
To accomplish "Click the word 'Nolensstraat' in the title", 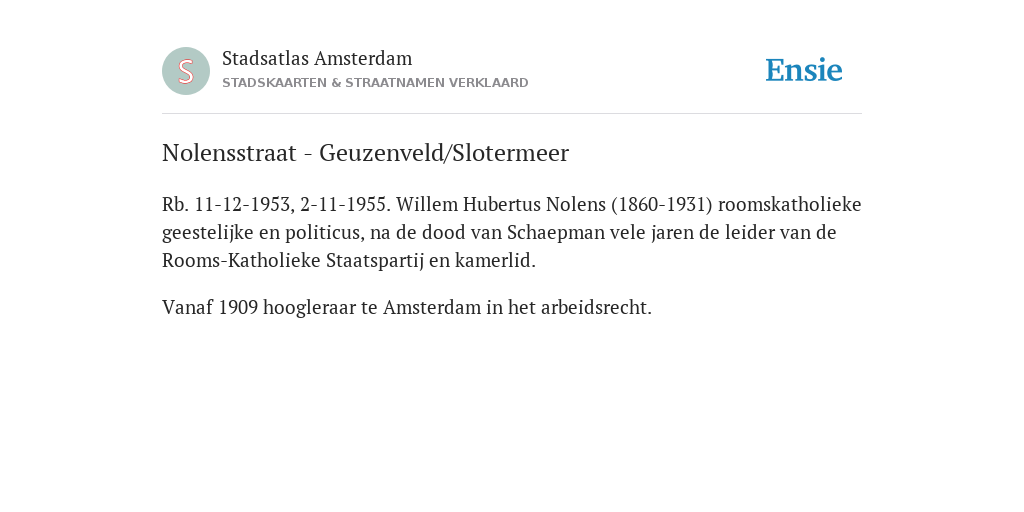I will [x=229, y=153].
